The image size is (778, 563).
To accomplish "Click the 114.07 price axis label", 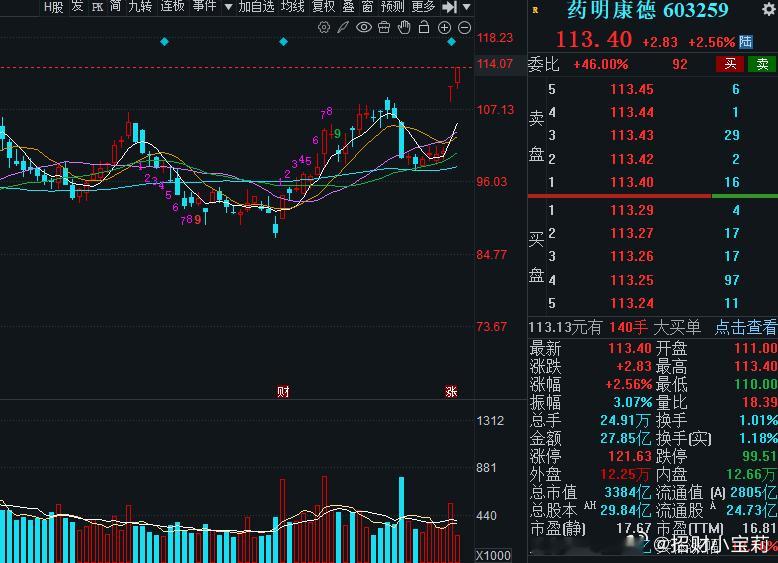I will tap(494, 63).
